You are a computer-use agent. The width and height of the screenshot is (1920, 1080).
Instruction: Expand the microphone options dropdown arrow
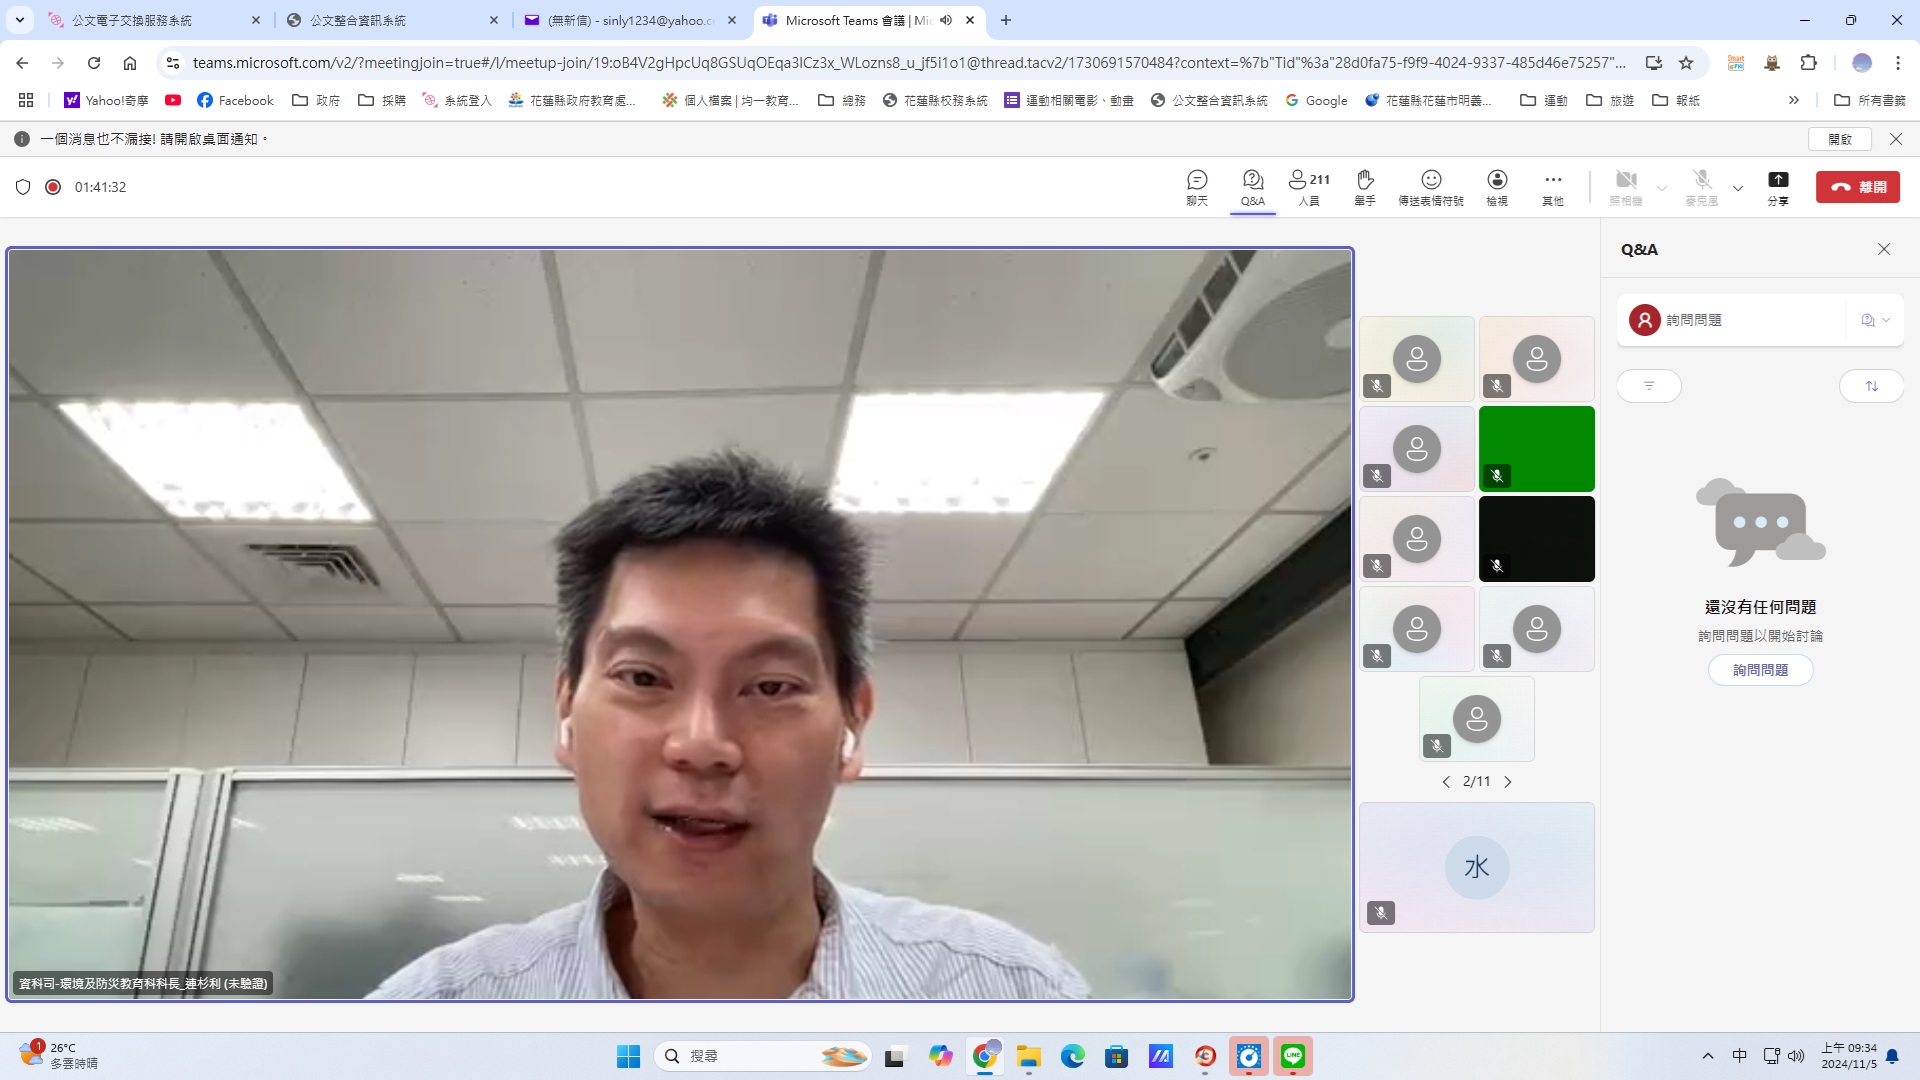(1738, 188)
